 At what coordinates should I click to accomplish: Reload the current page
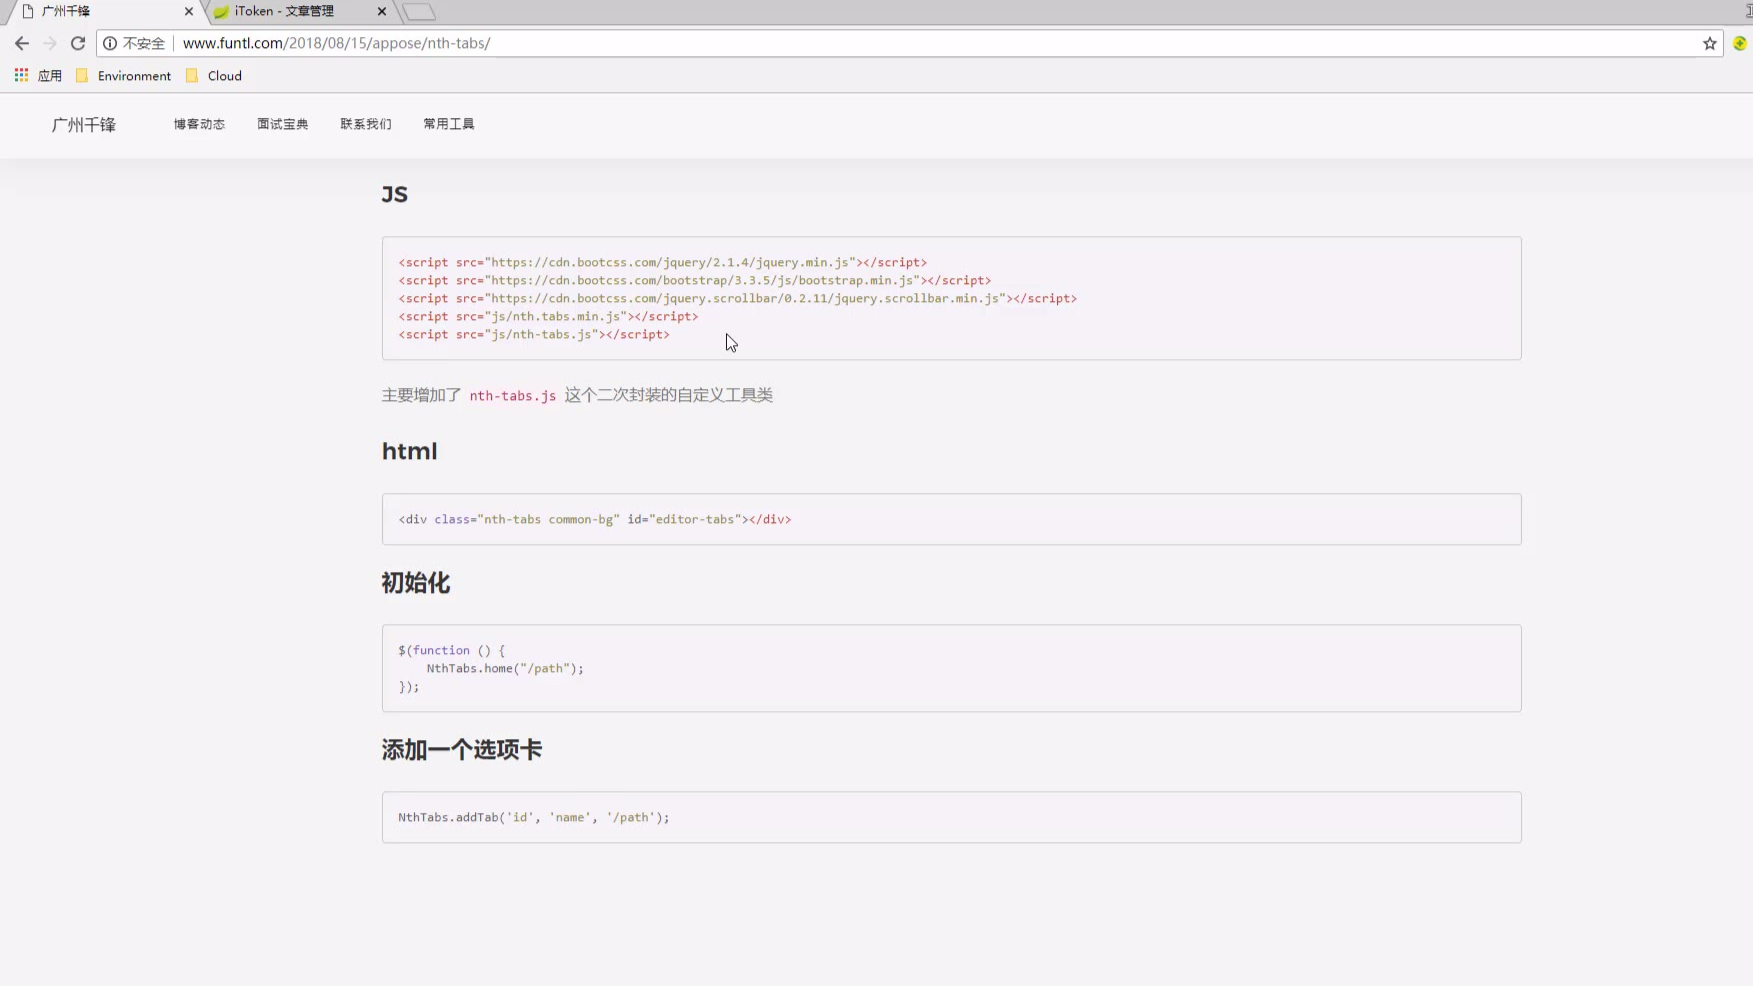pyautogui.click(x=78, y=43)
